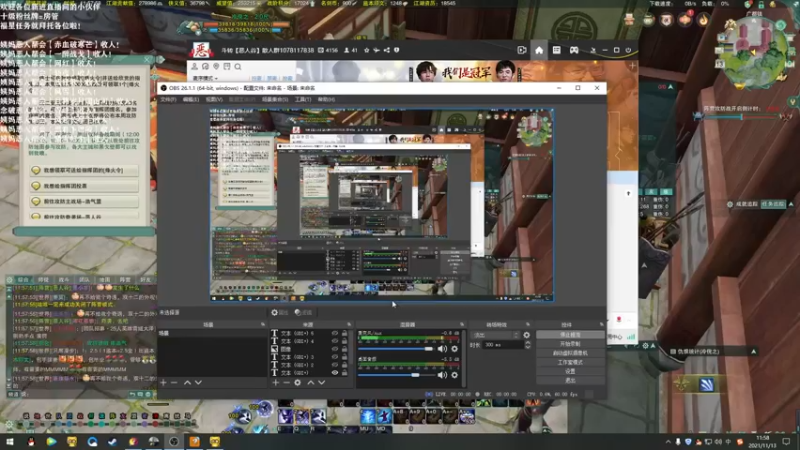Mute the microphone channel speaker icon
800x450 pixels.
(442, 349)
